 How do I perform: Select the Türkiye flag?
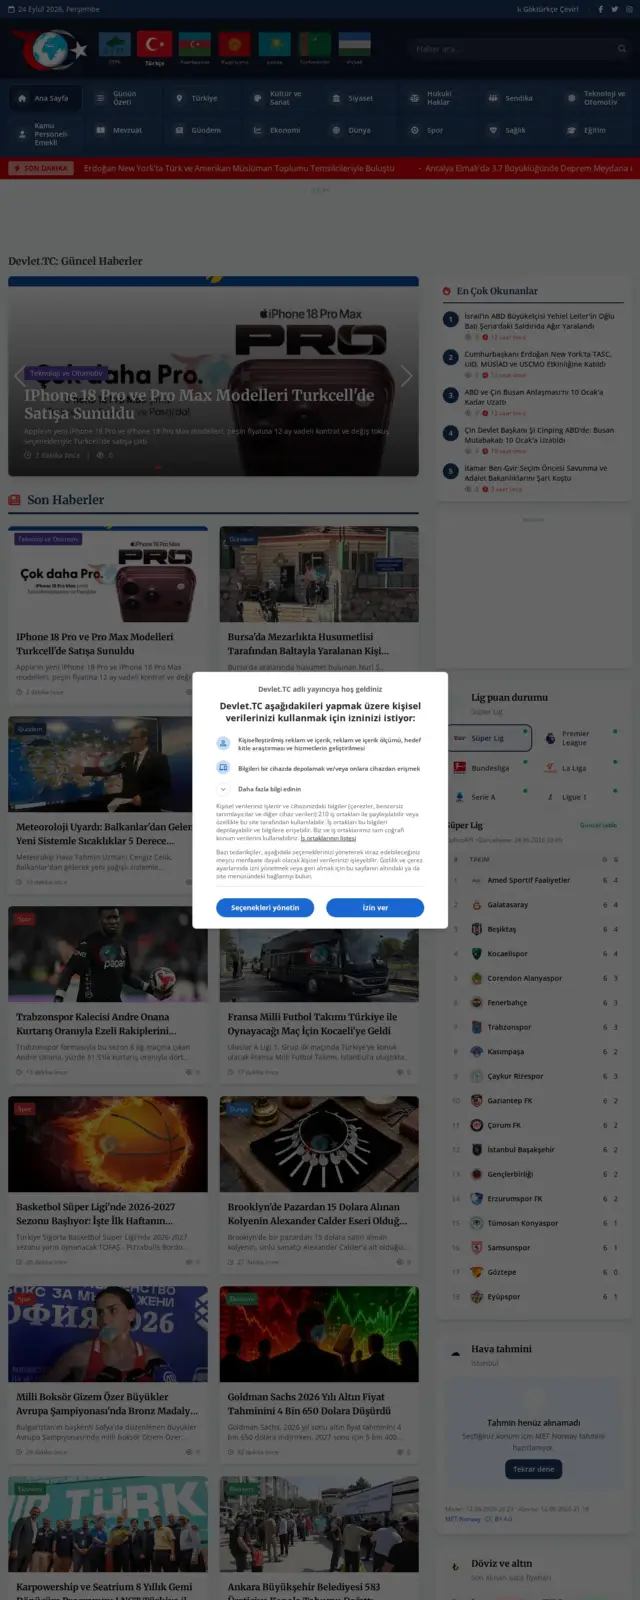tap(154, 44)
